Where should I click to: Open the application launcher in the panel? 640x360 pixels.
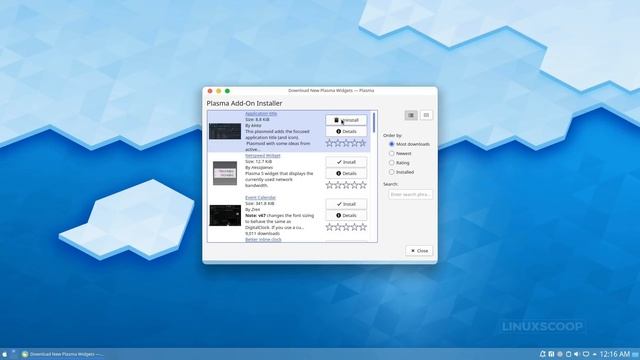click(4, 354)
